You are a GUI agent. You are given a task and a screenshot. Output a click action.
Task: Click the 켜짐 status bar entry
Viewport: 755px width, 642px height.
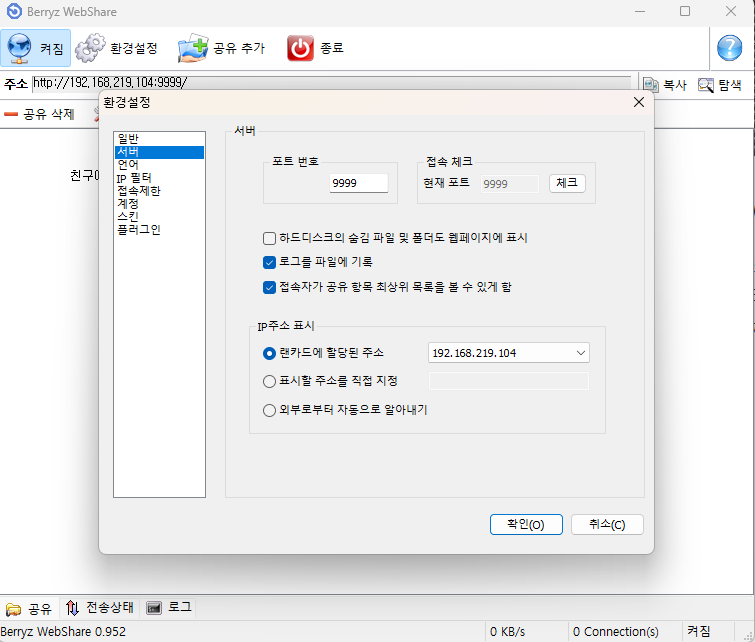click(x=699, y=631)
